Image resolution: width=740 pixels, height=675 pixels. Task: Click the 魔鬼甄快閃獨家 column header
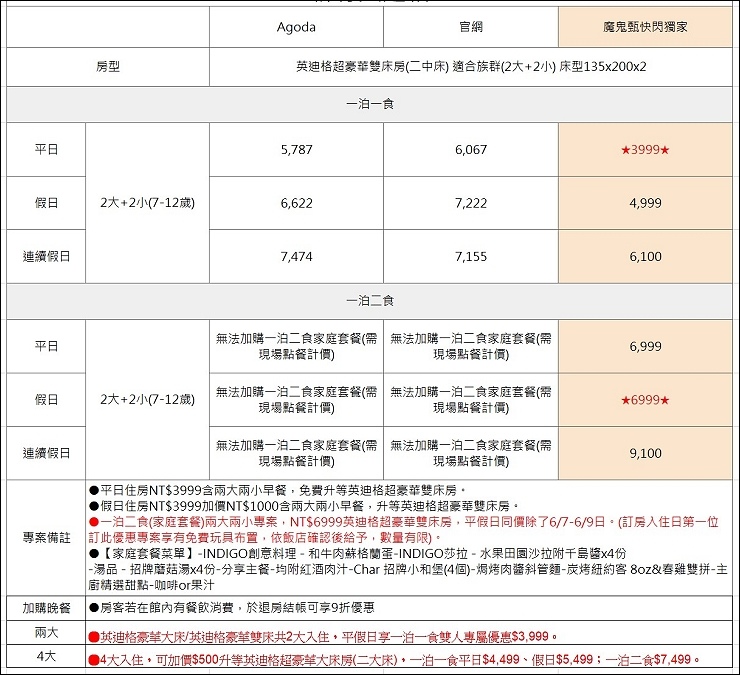[645, 27]
